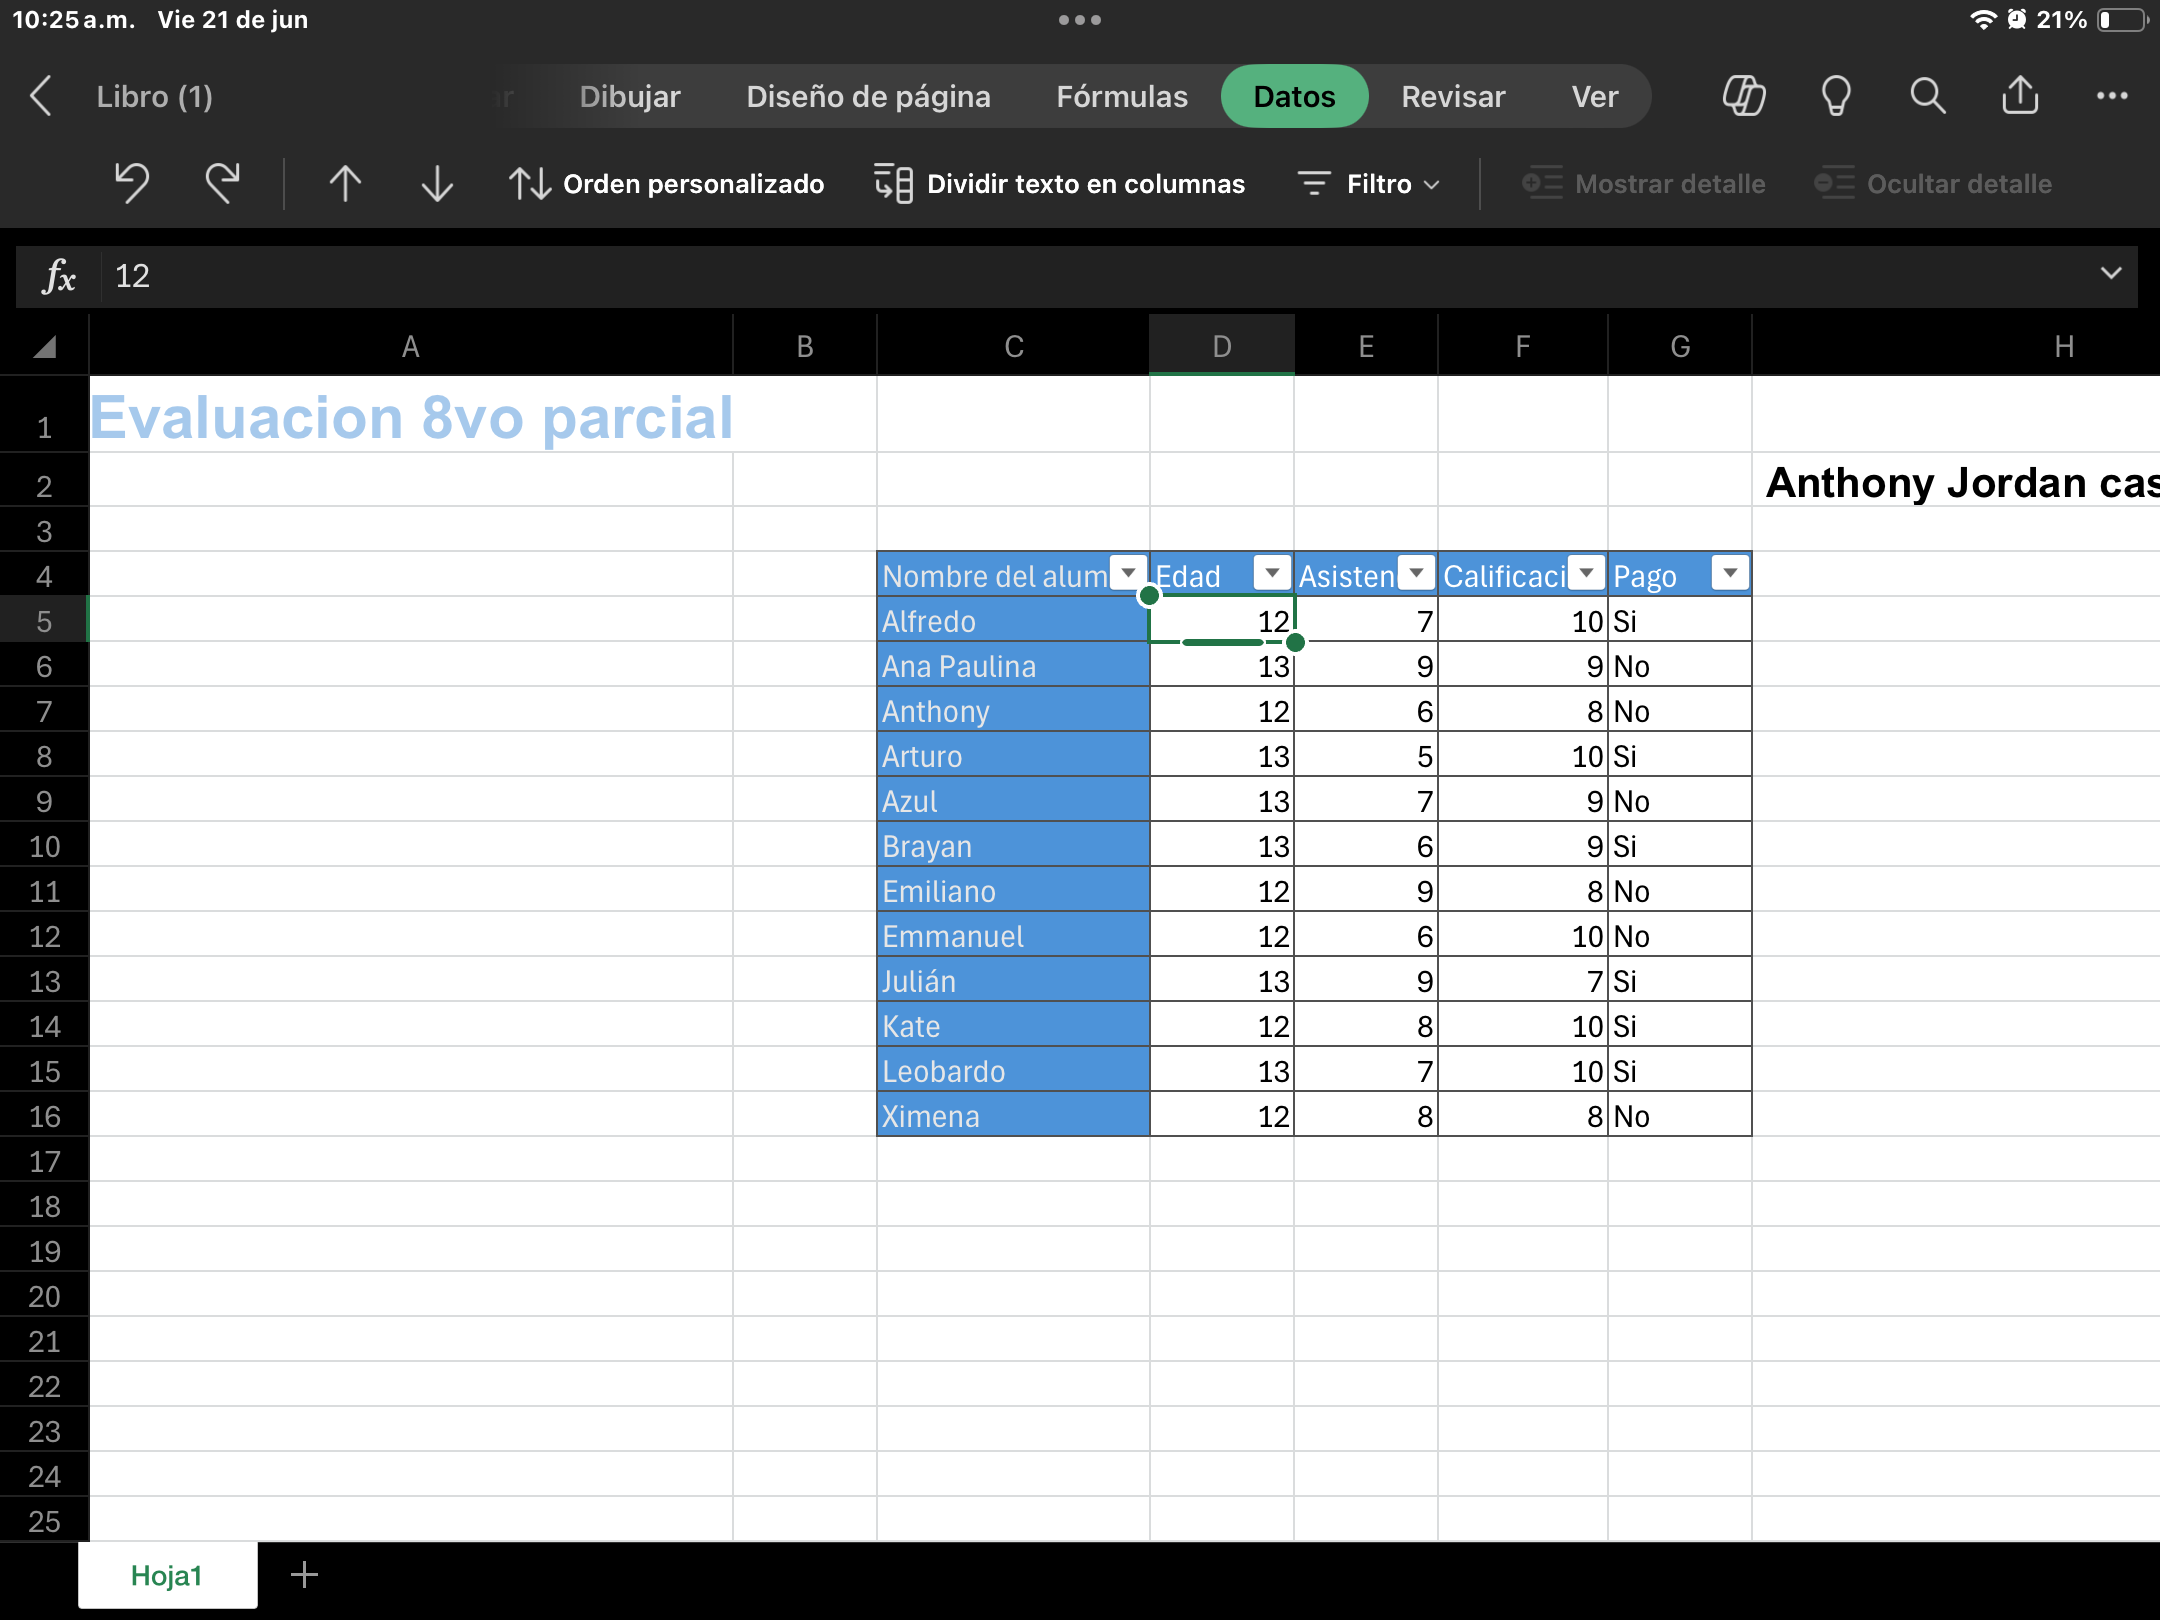Open the three-dot More options menu

(x=2112, y=97)
